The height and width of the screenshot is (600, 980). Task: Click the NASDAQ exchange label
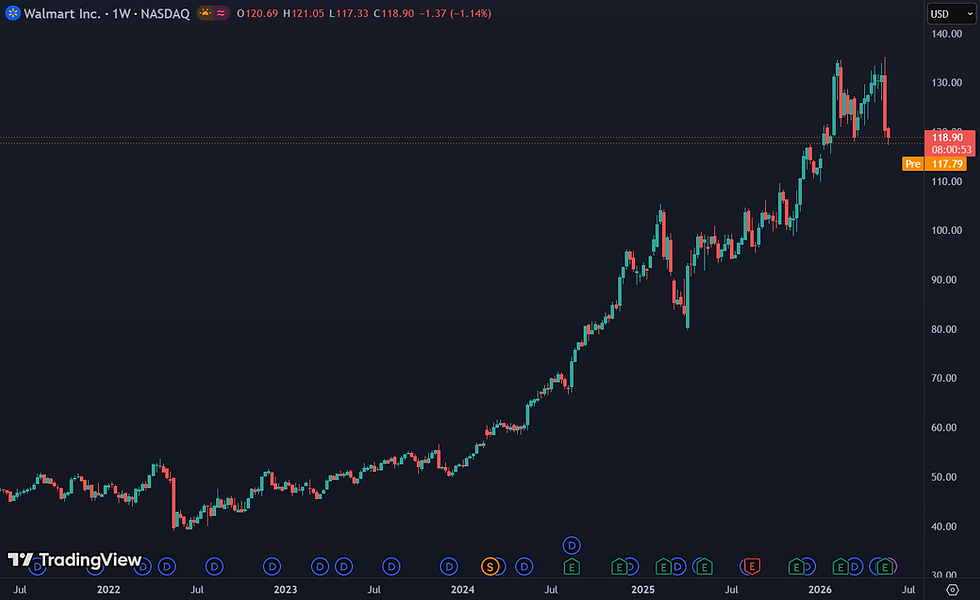pyautogui.click(x=165, y=13)
